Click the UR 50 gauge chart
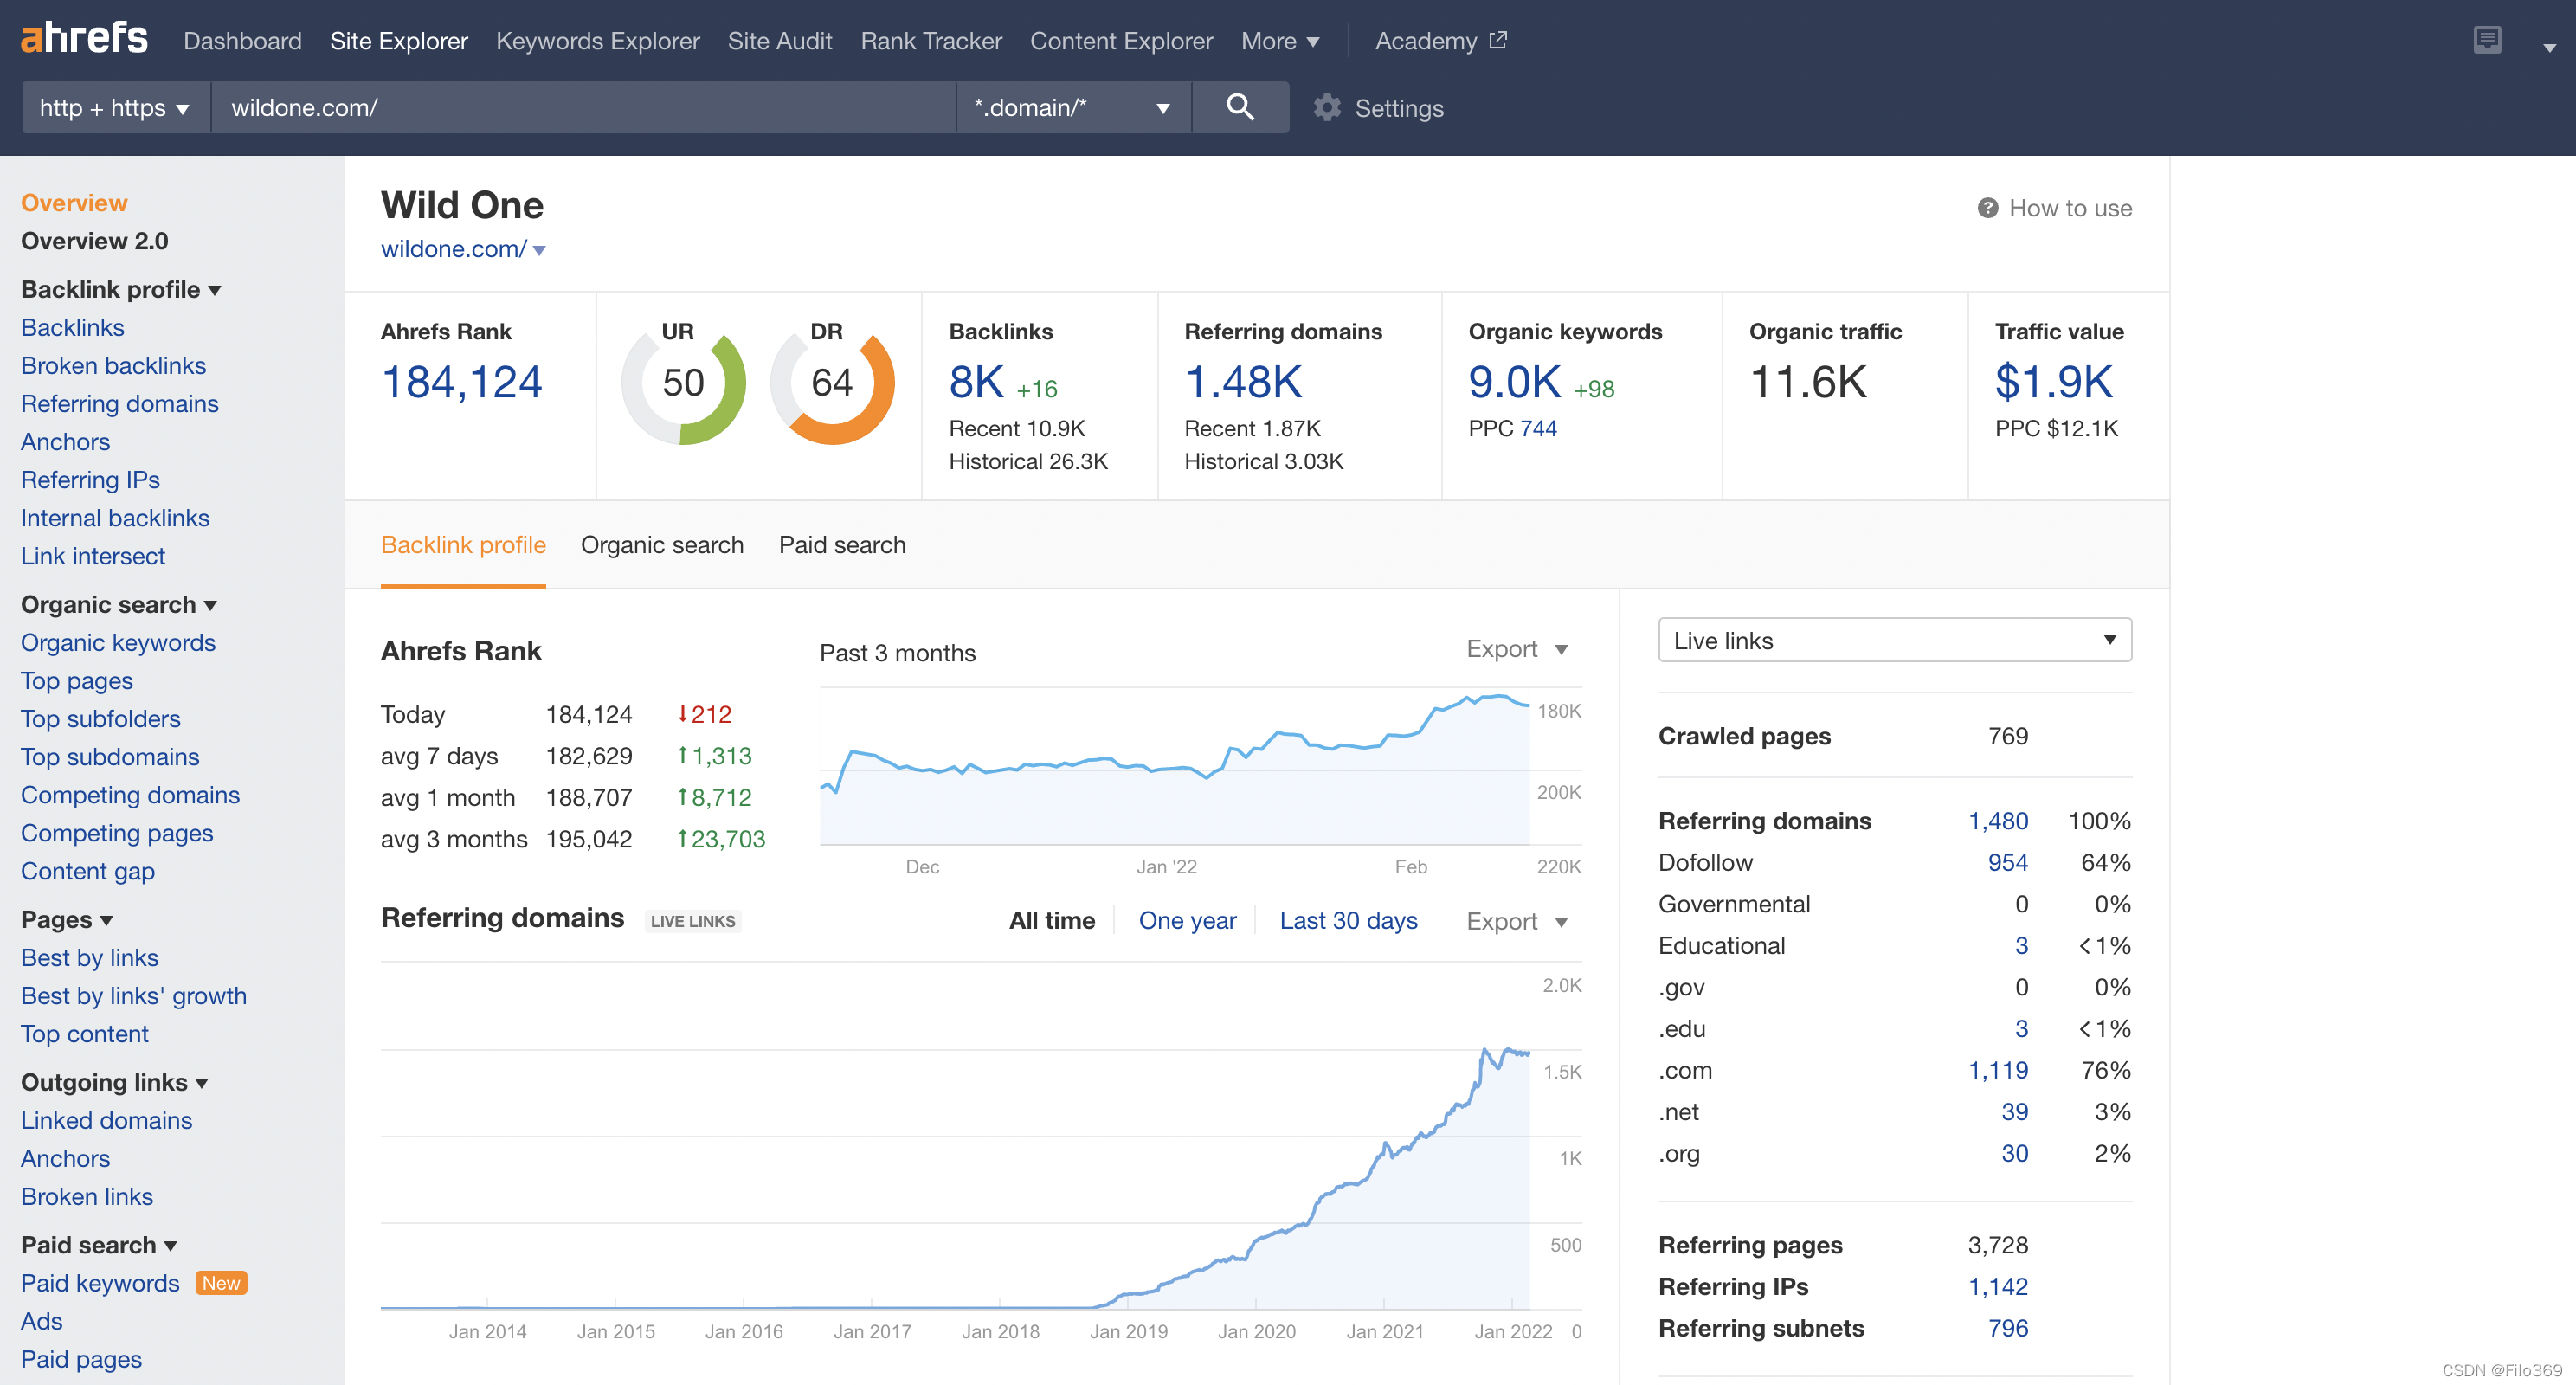 [683, 383]
